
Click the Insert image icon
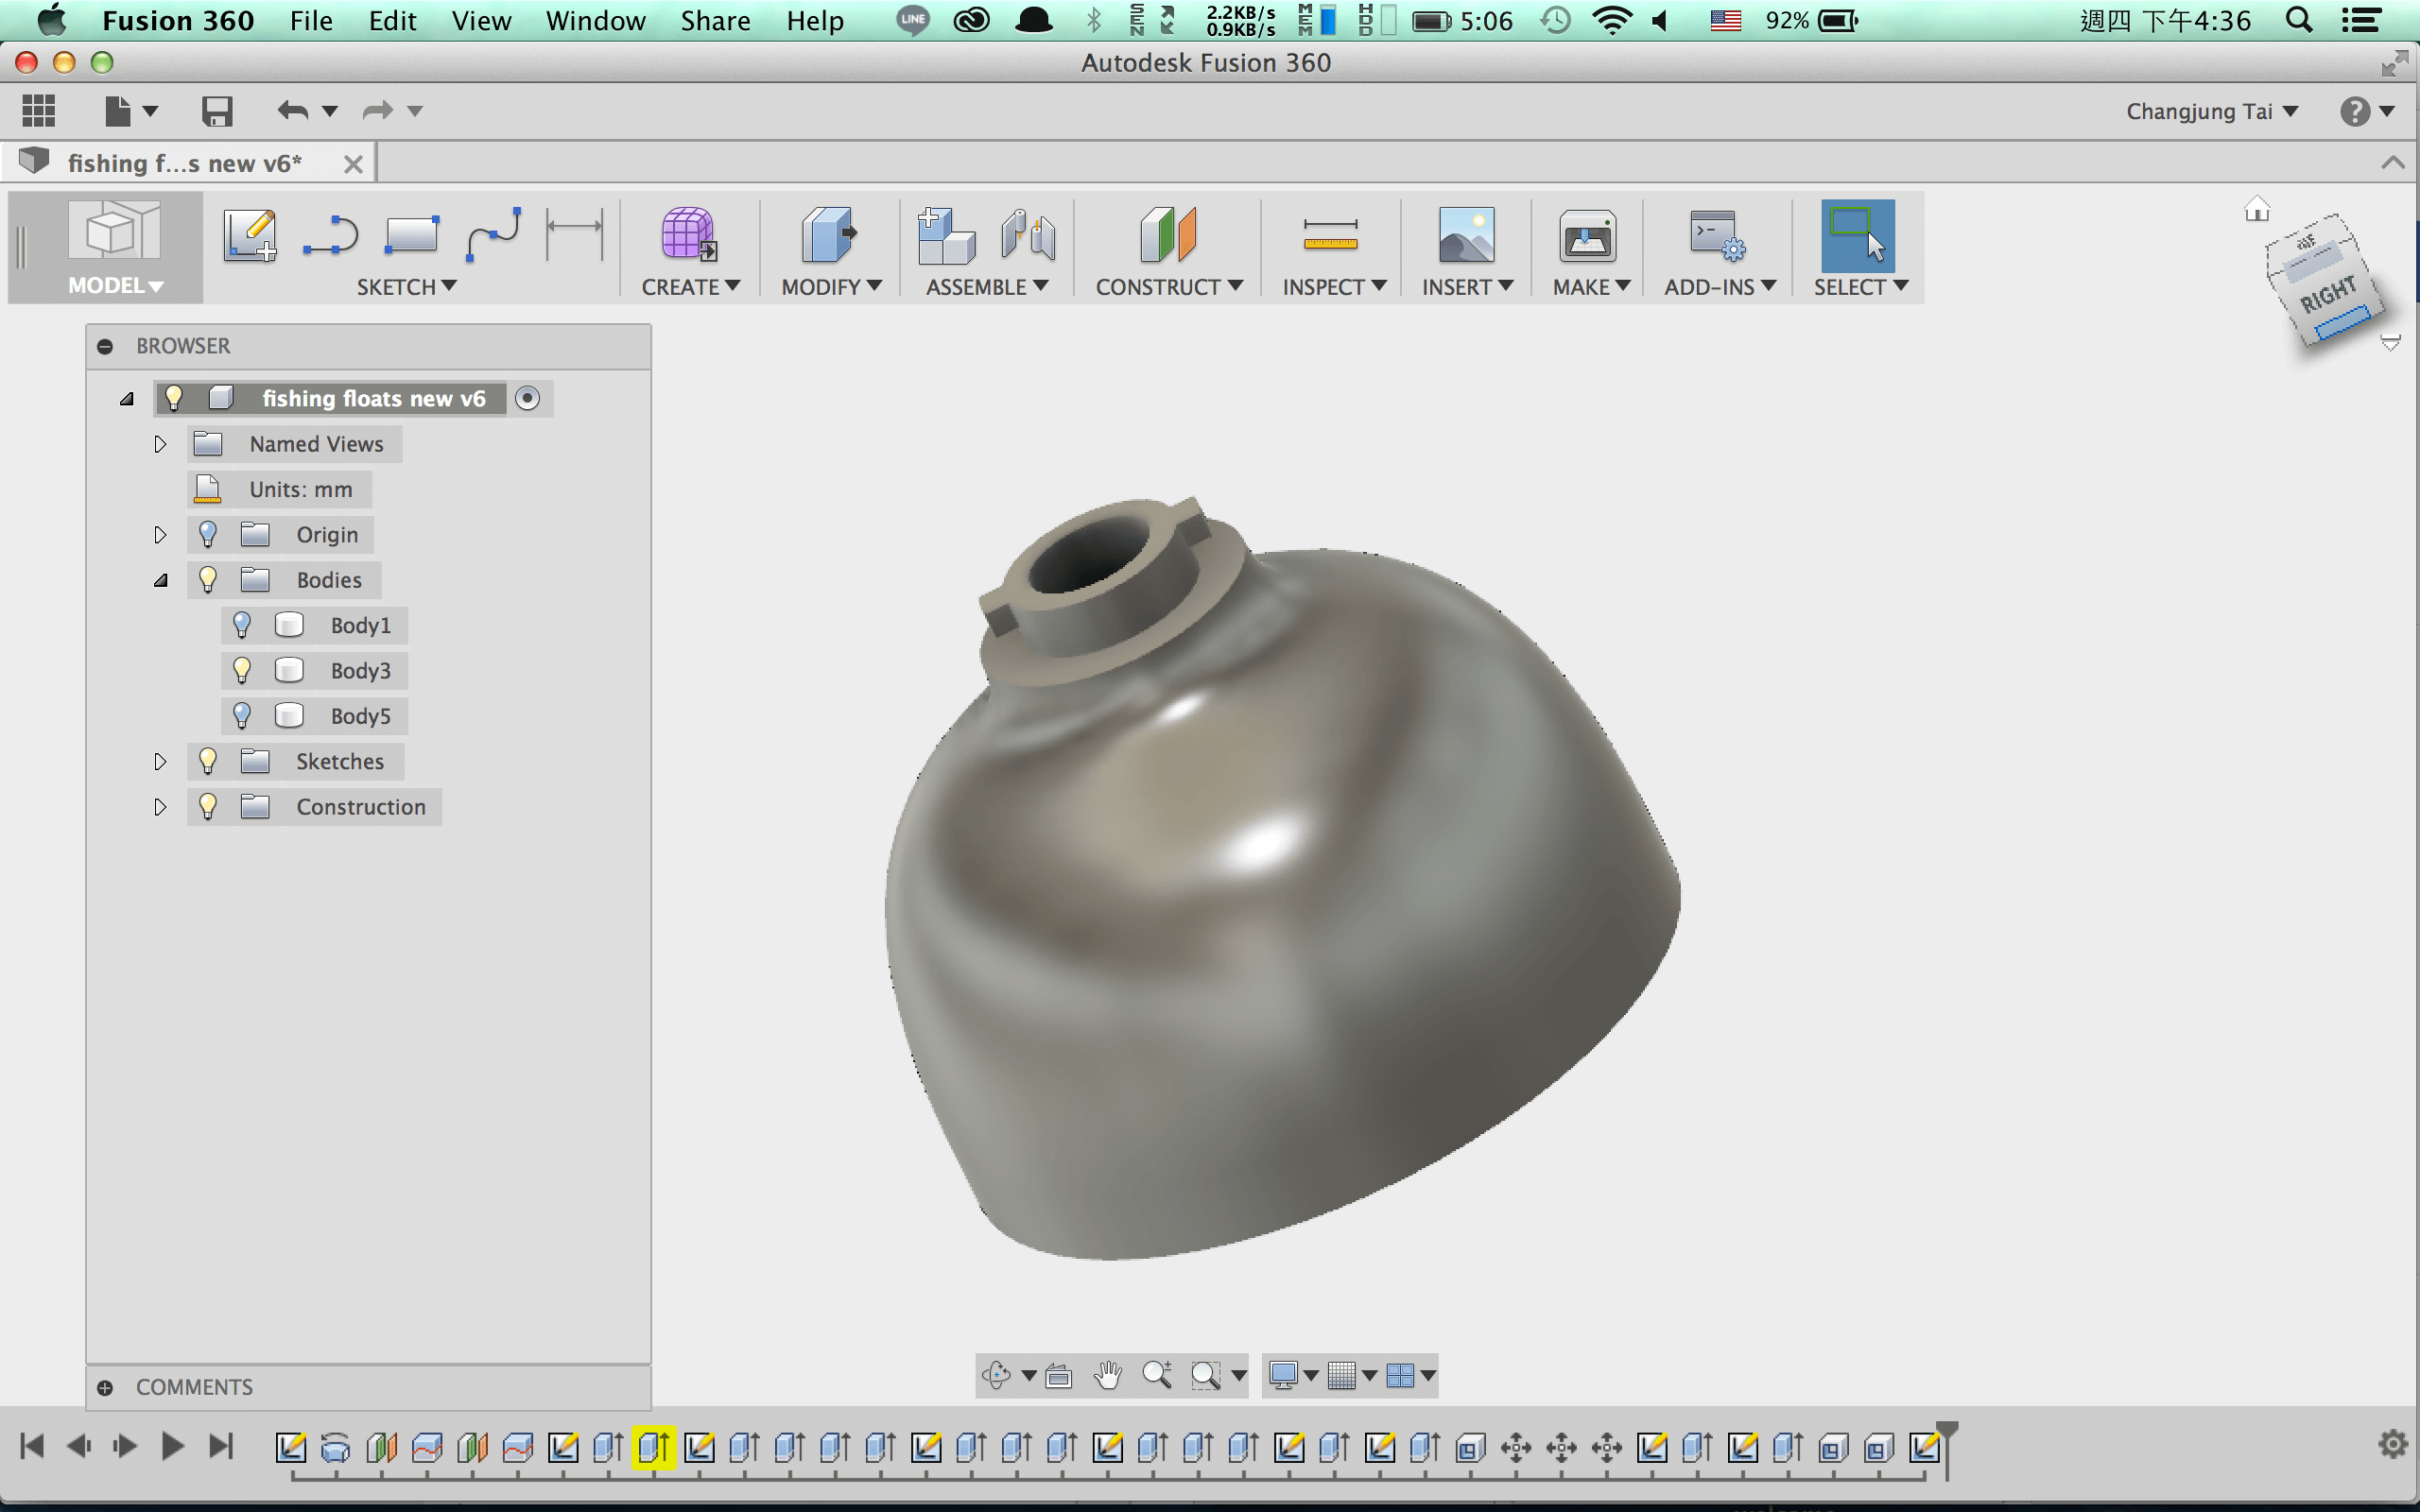(x=1466, y=235)
